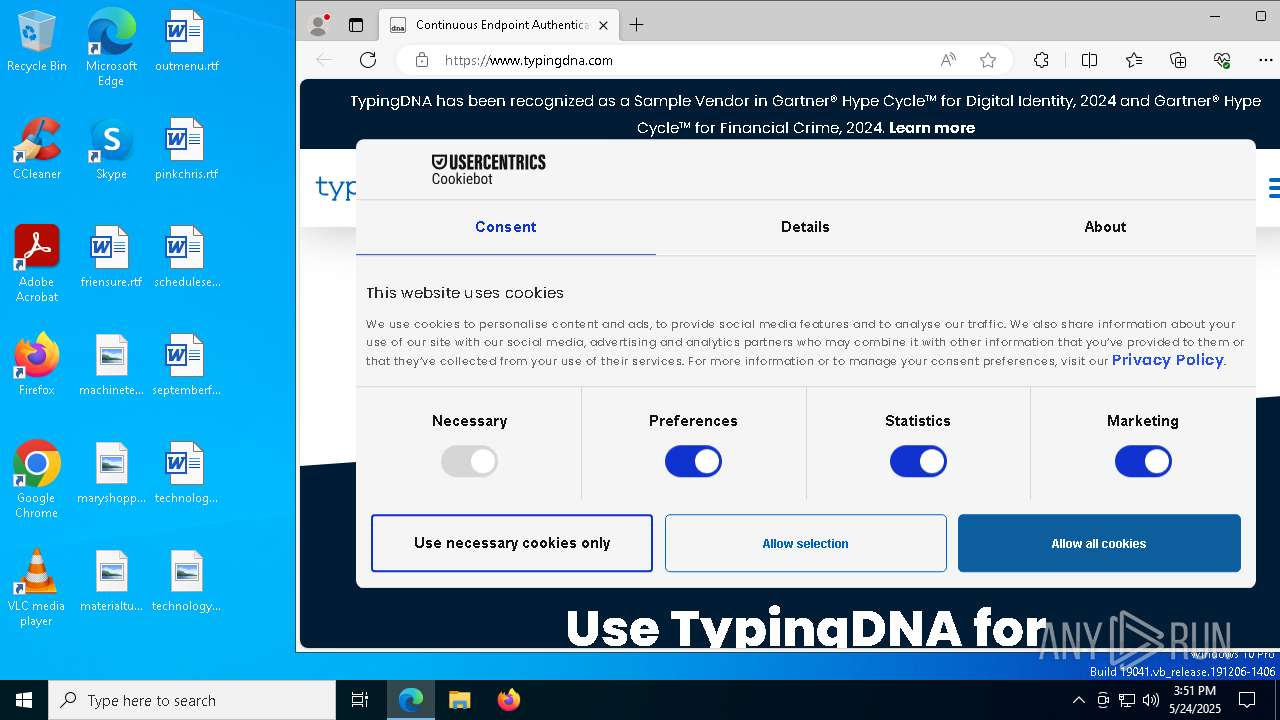Open the Windows Start menu
Viewport: 1280px width, 720px height.
pos(24,700)
